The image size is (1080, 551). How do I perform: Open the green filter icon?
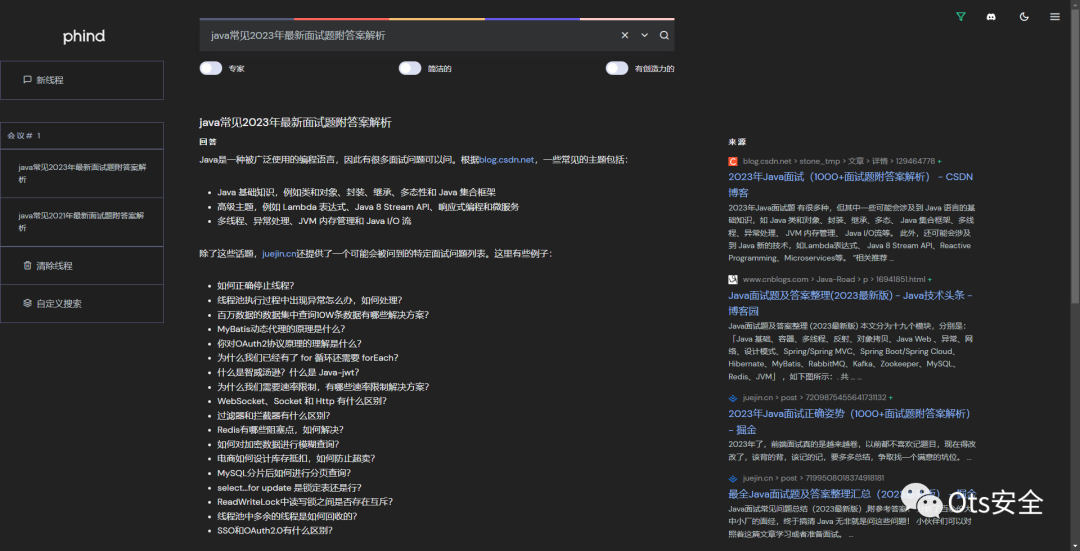point(961,17)
